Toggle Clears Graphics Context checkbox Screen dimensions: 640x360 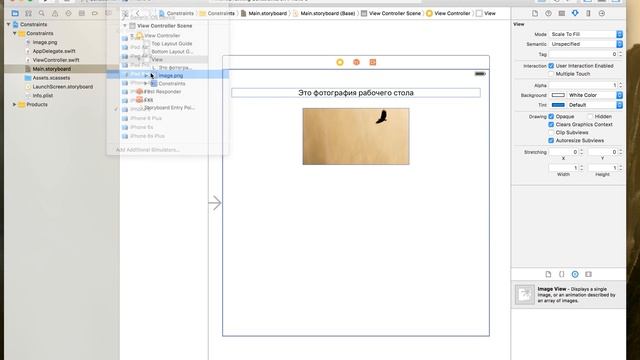point(551,124)
